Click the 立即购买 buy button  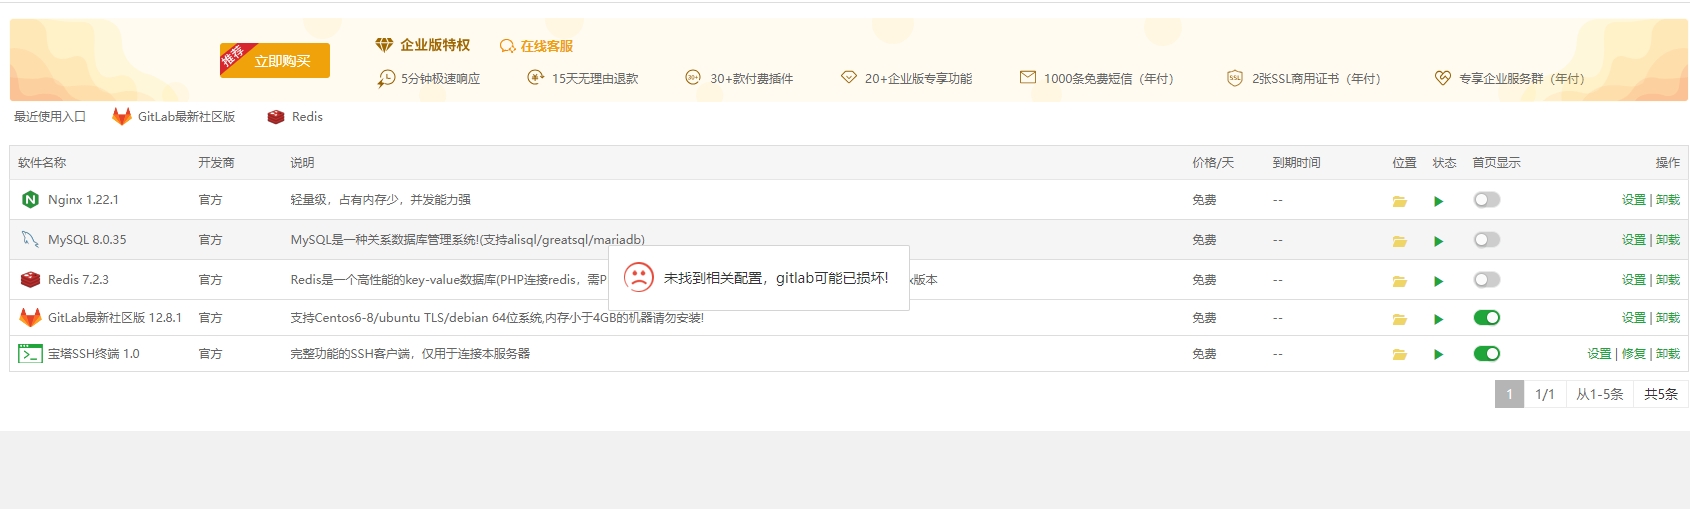click(x=275, y=60)
